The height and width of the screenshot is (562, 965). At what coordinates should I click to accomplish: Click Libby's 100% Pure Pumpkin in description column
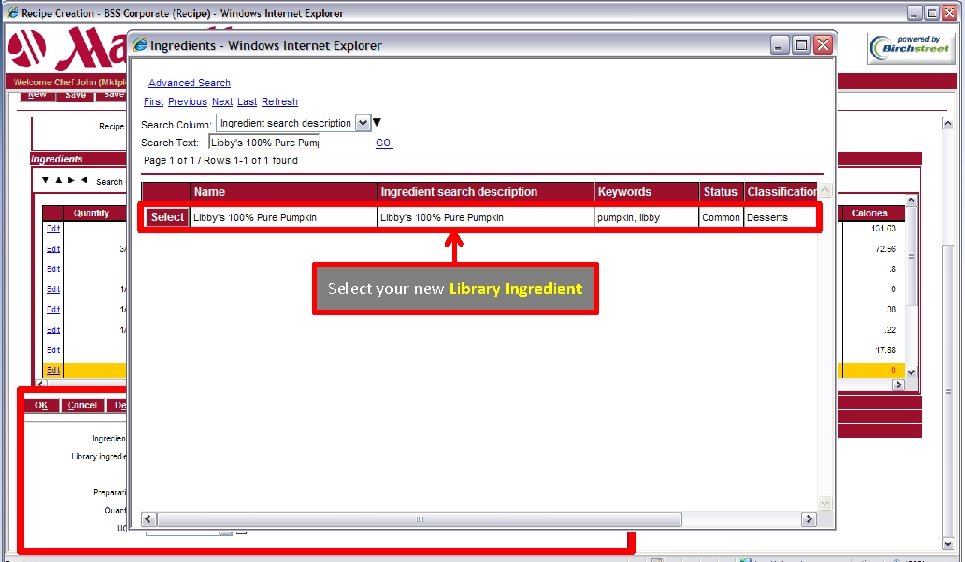pyautogui.click(x=442, y=217)
